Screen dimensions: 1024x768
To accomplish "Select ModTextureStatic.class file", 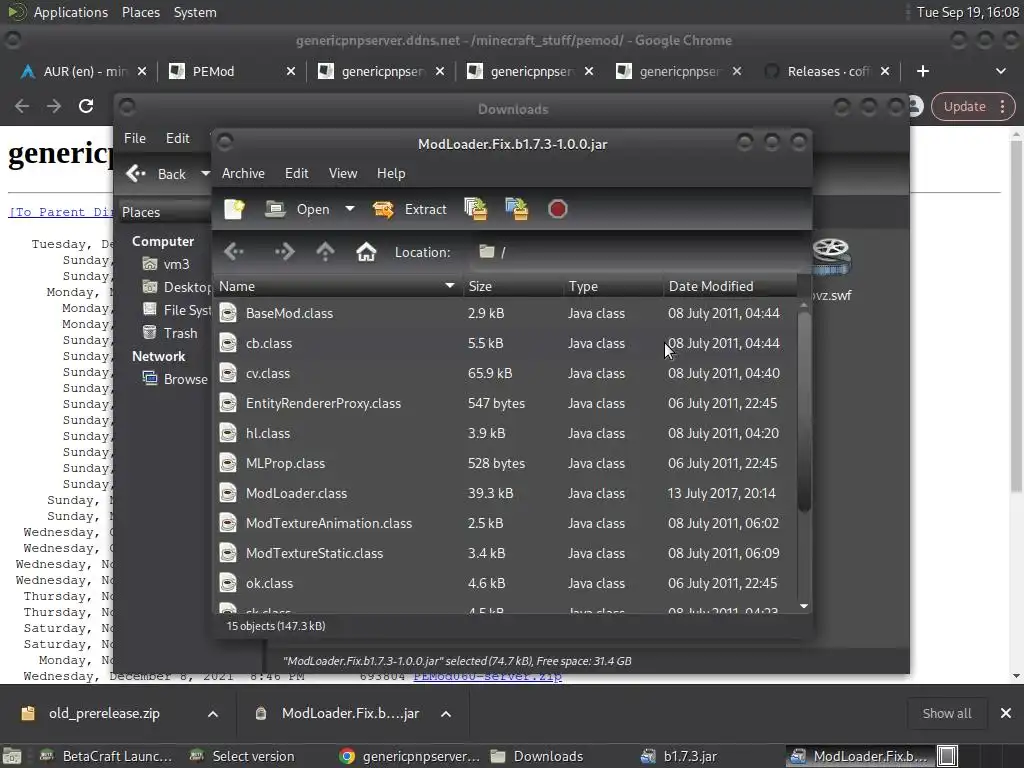I will pyautogui.click(x=505, y=554).
